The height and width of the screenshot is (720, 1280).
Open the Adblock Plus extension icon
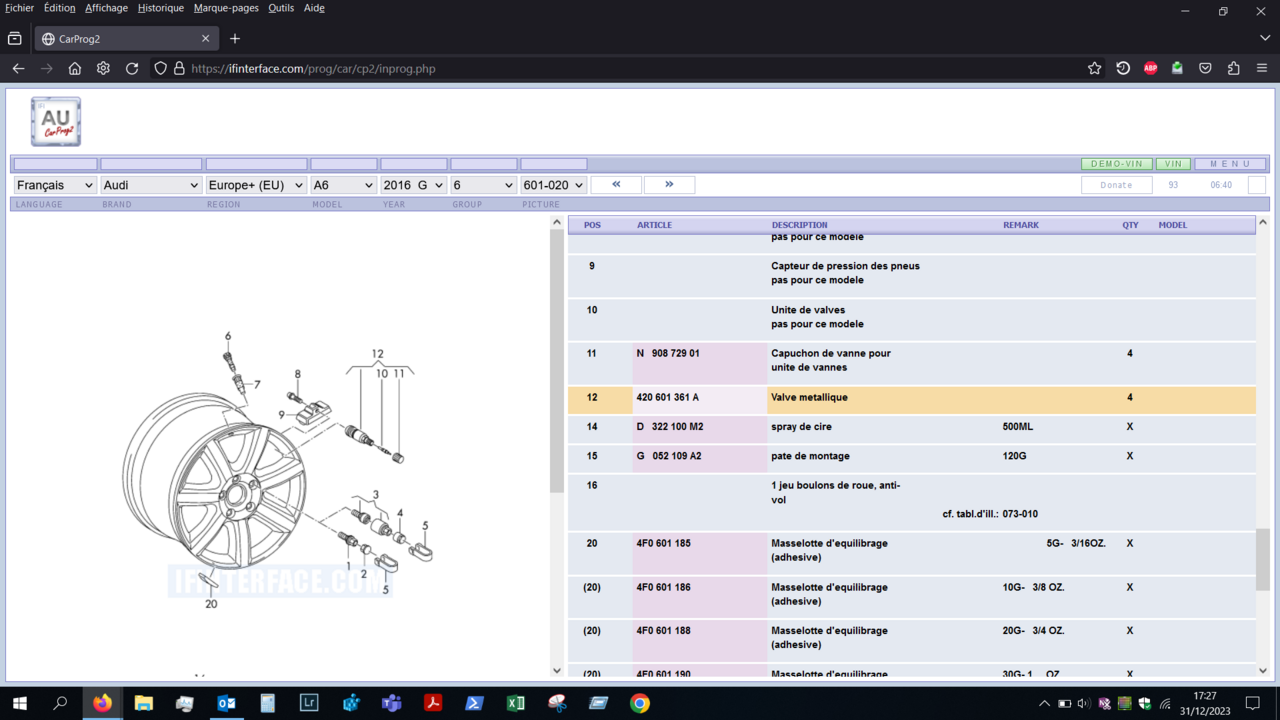pyautogui.click(x=1150, y=69)
